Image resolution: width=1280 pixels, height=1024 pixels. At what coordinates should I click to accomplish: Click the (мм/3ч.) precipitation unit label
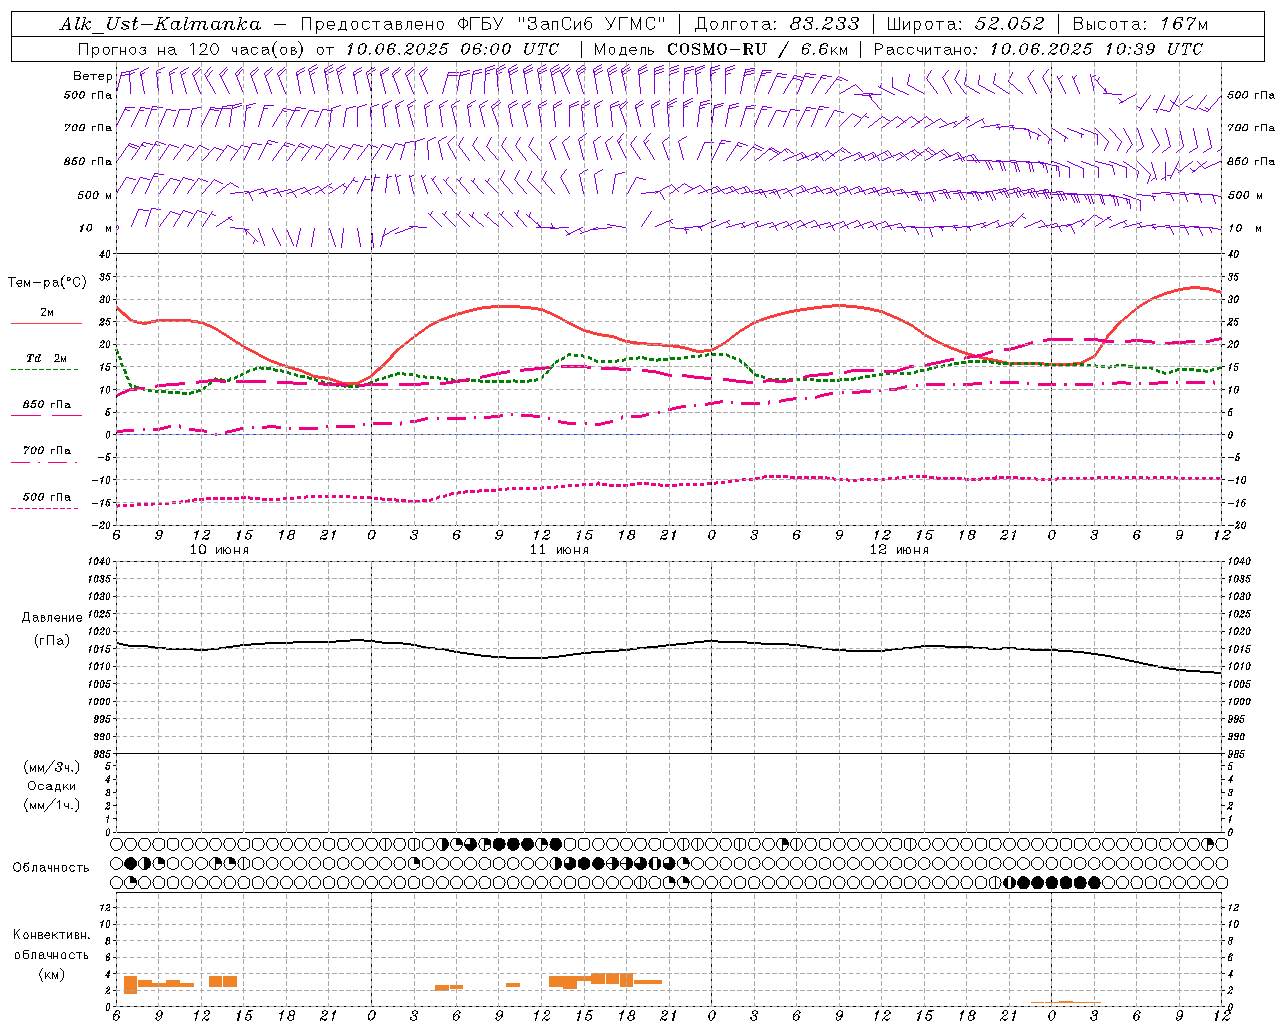coord(52,767)
